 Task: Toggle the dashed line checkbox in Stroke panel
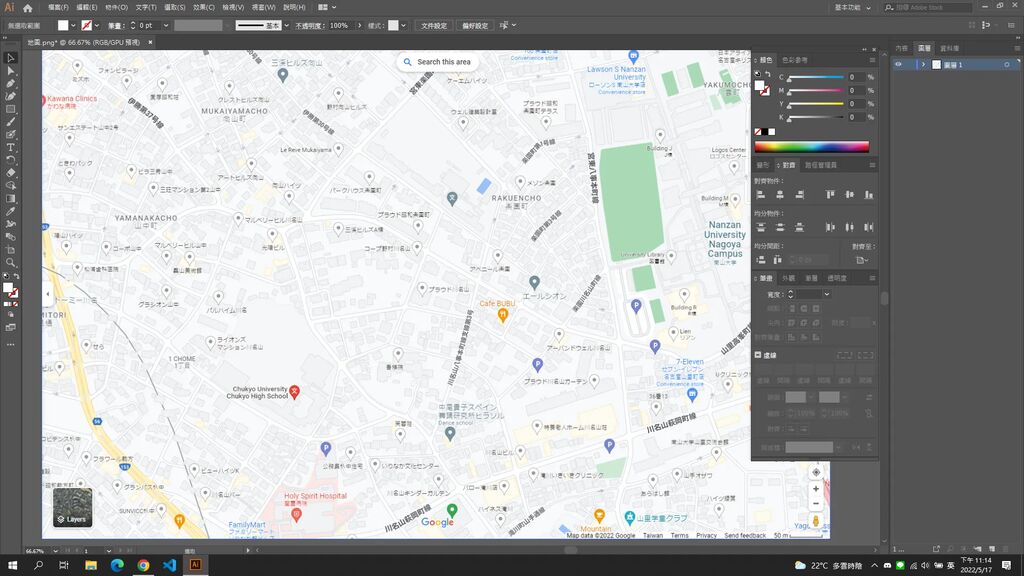pyautogui.click(x=758, y=355)
